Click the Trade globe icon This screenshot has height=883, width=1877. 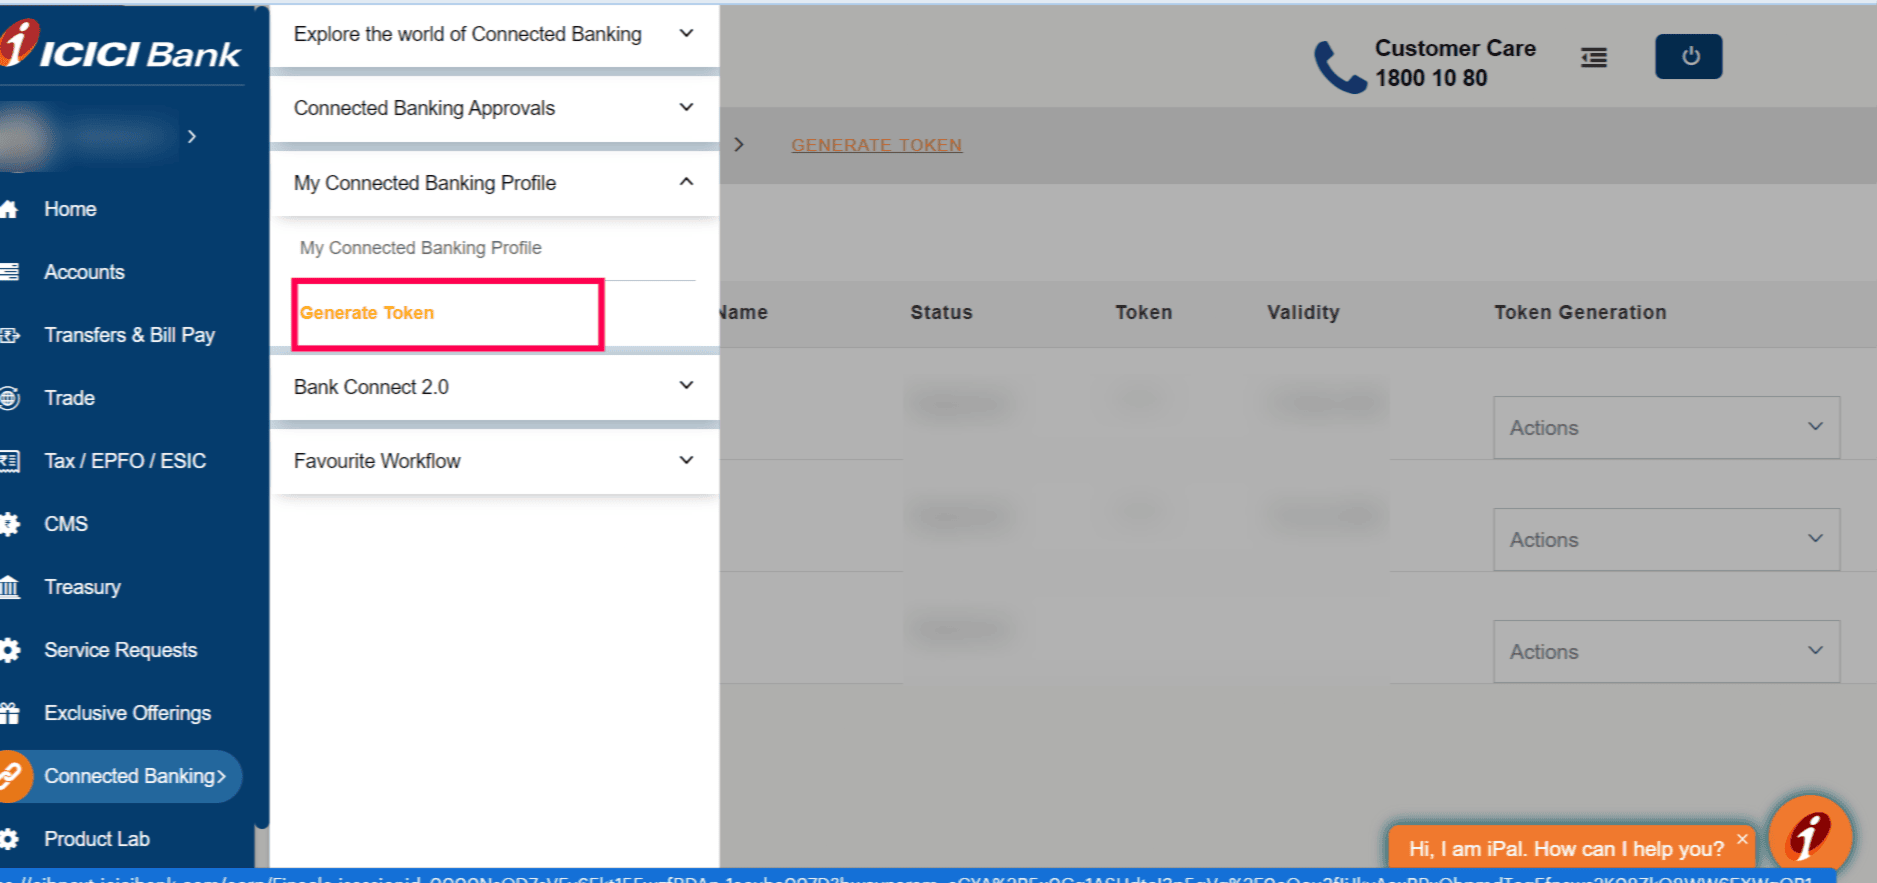(x=9, y=398)
